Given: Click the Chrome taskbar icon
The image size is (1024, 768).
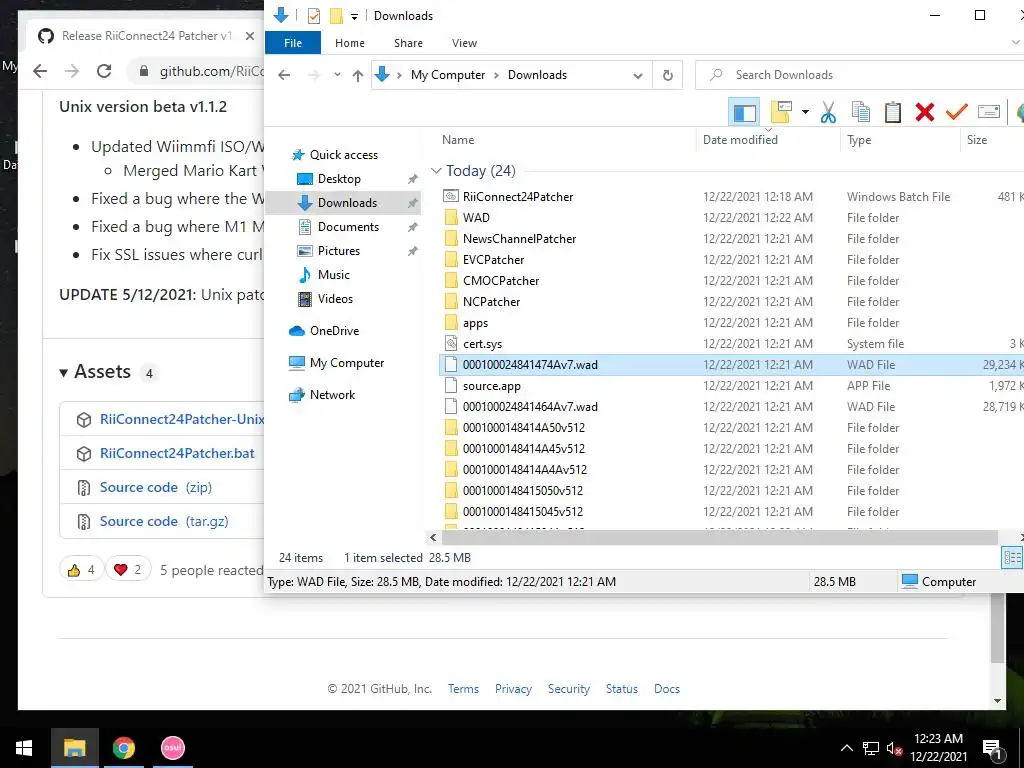Looking at the screenshot, I should (123, 748).
